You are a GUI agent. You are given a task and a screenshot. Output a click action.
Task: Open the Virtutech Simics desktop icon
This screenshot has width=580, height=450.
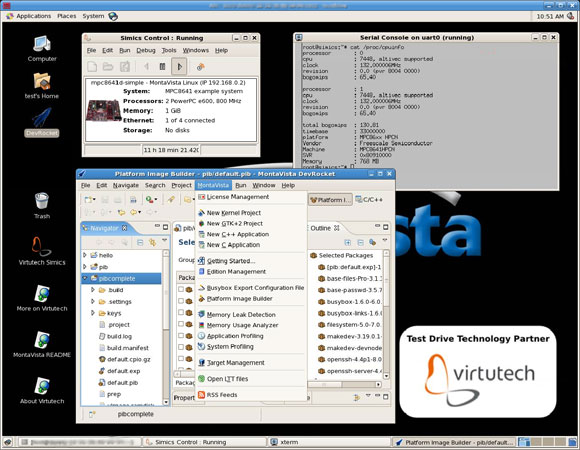tap(42, 251)
